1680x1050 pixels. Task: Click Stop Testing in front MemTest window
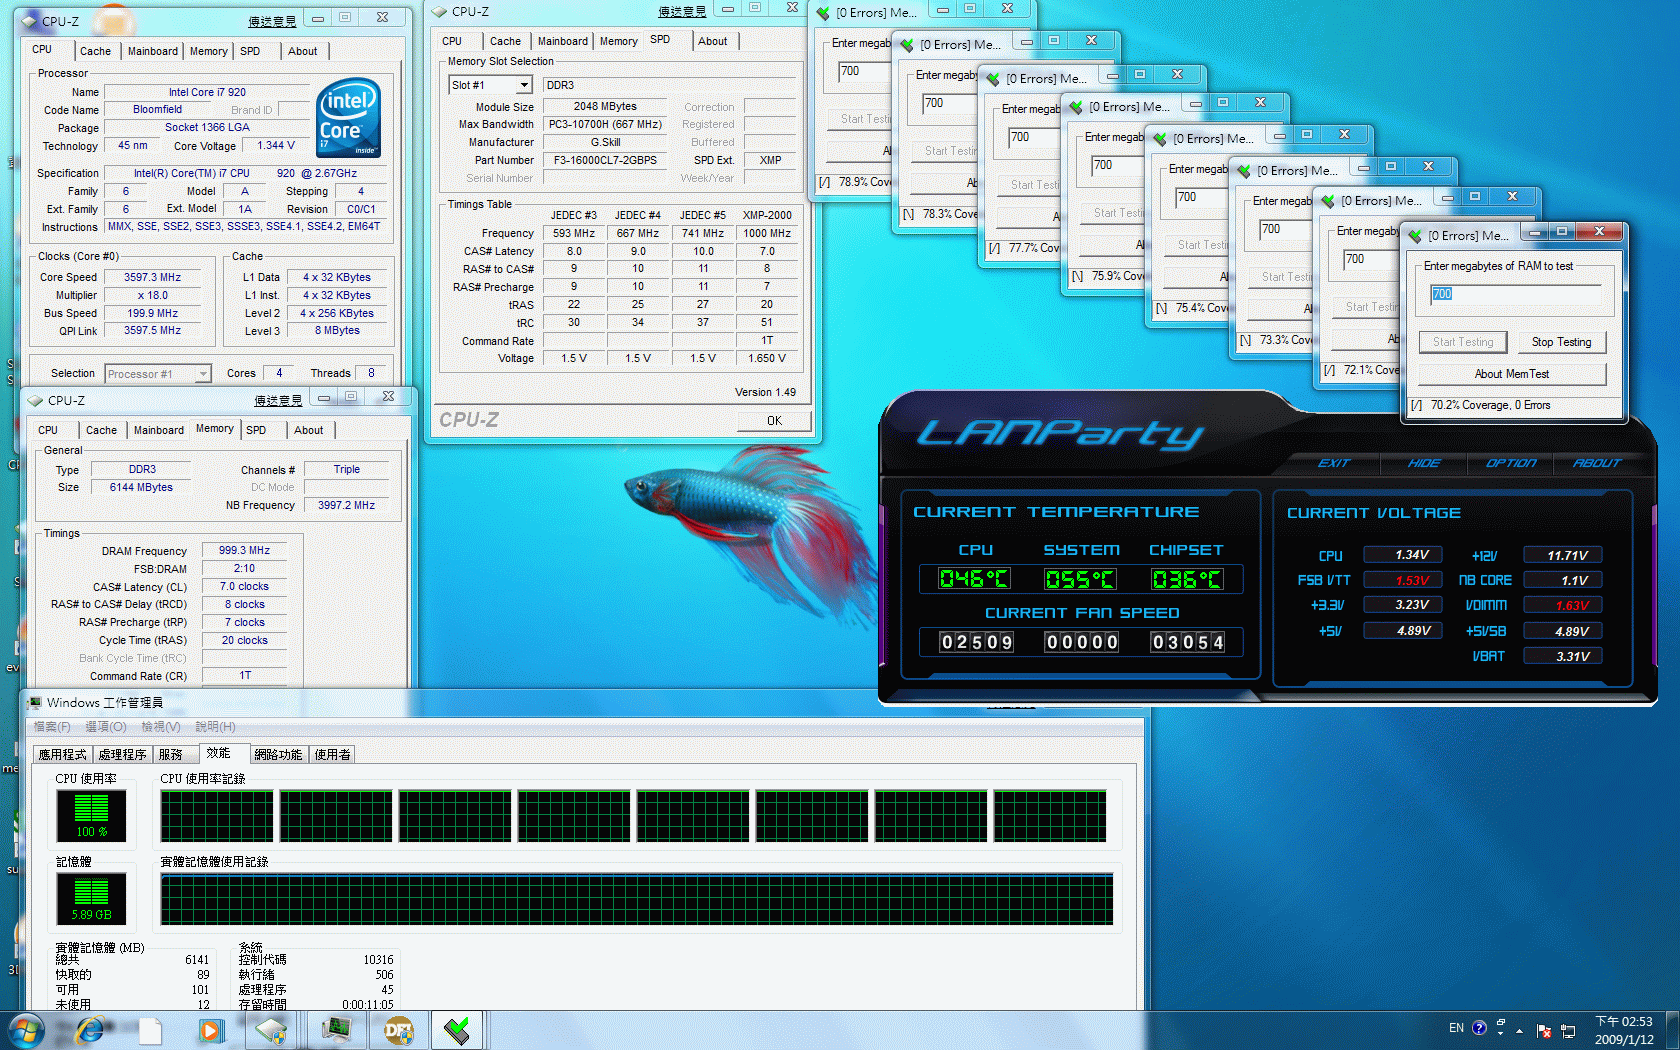(x=1561, y=342)
